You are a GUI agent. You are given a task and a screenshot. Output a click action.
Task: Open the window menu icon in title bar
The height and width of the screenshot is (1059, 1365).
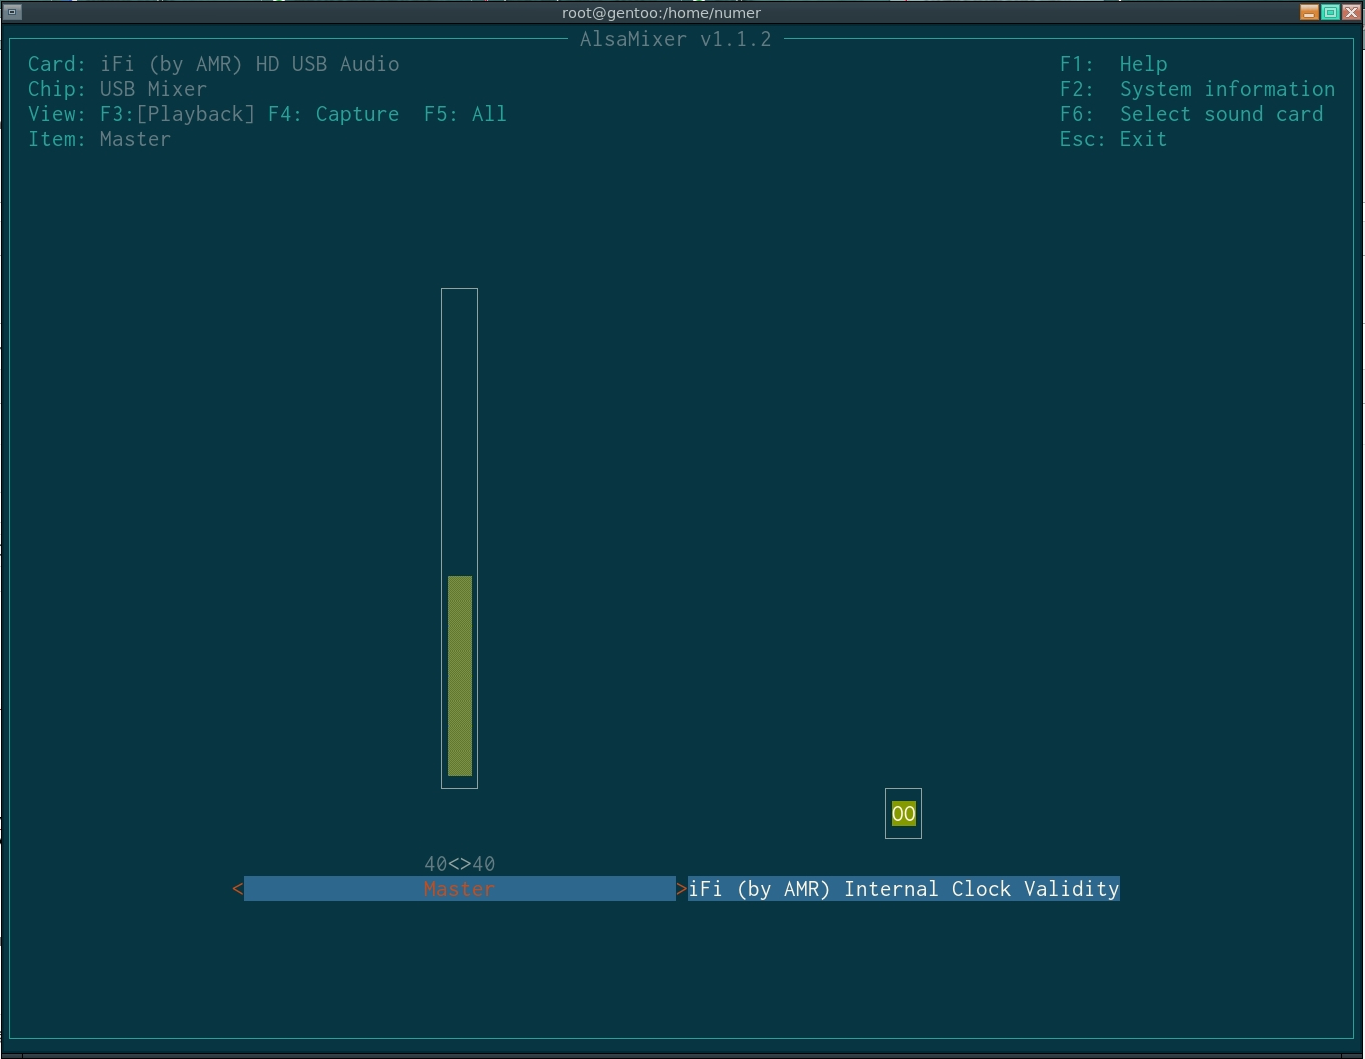tap(13, 12)
